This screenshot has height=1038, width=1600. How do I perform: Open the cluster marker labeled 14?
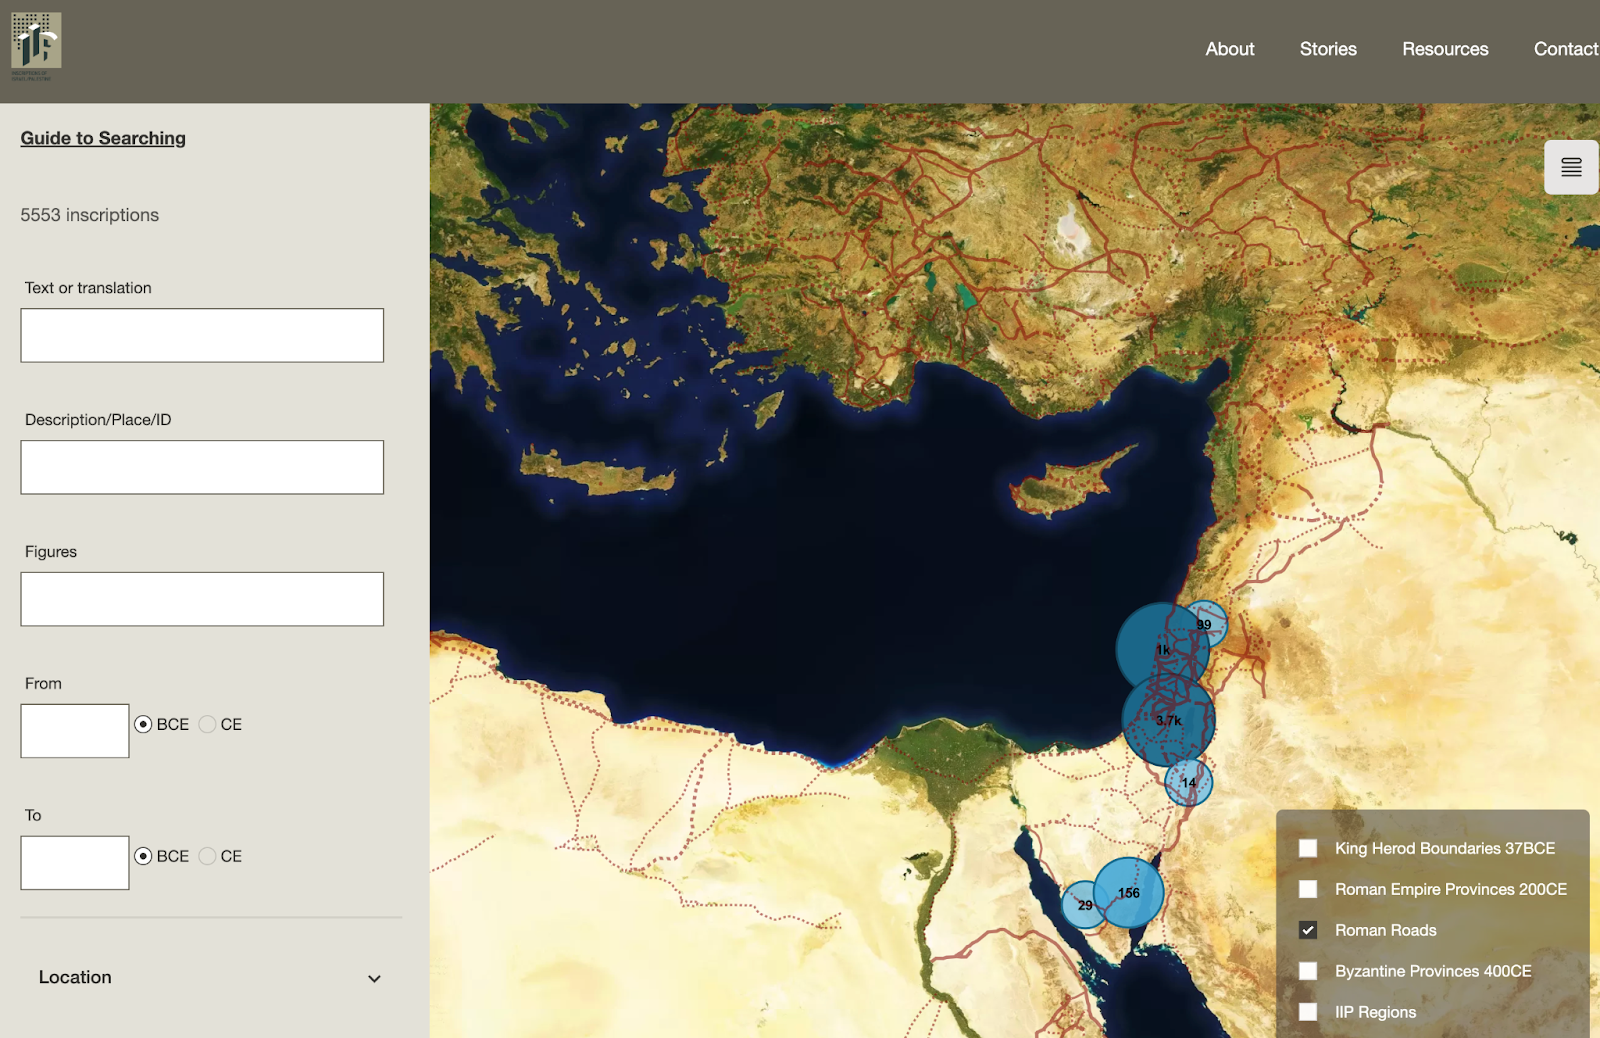click(x=1189, y=782)
